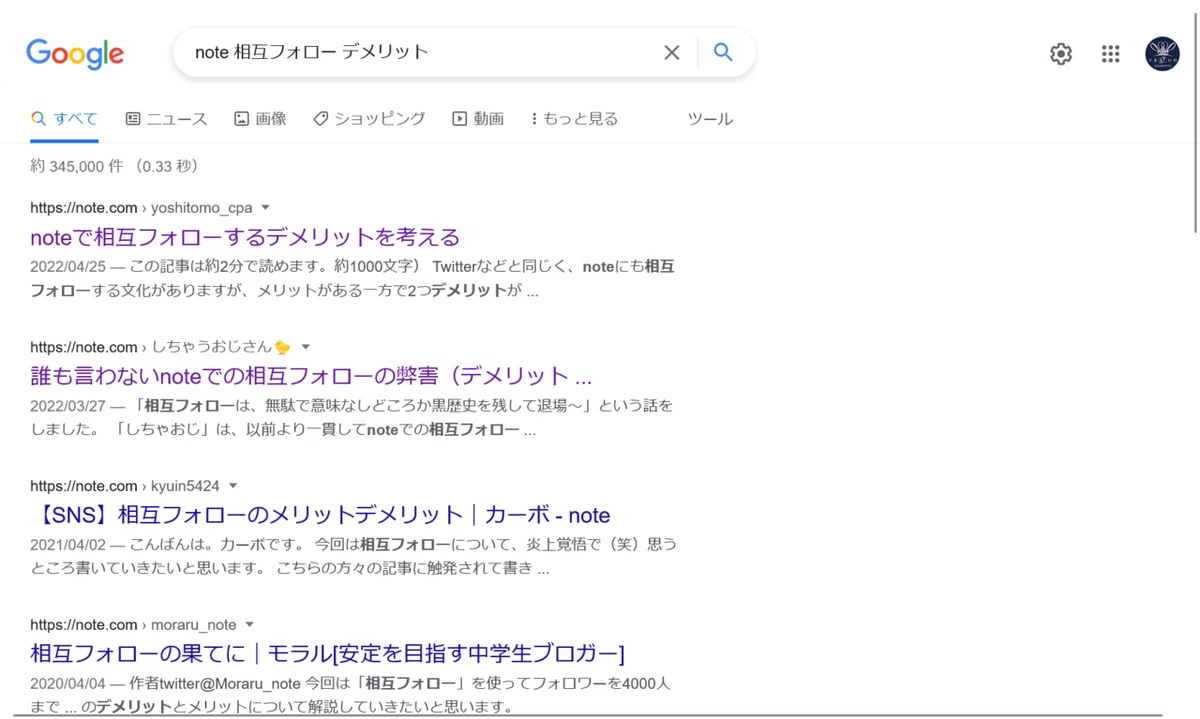Expand the もっと見る menu
Image resolution: width=1200 pixels, height=719 pixels.
coord(574,119)
